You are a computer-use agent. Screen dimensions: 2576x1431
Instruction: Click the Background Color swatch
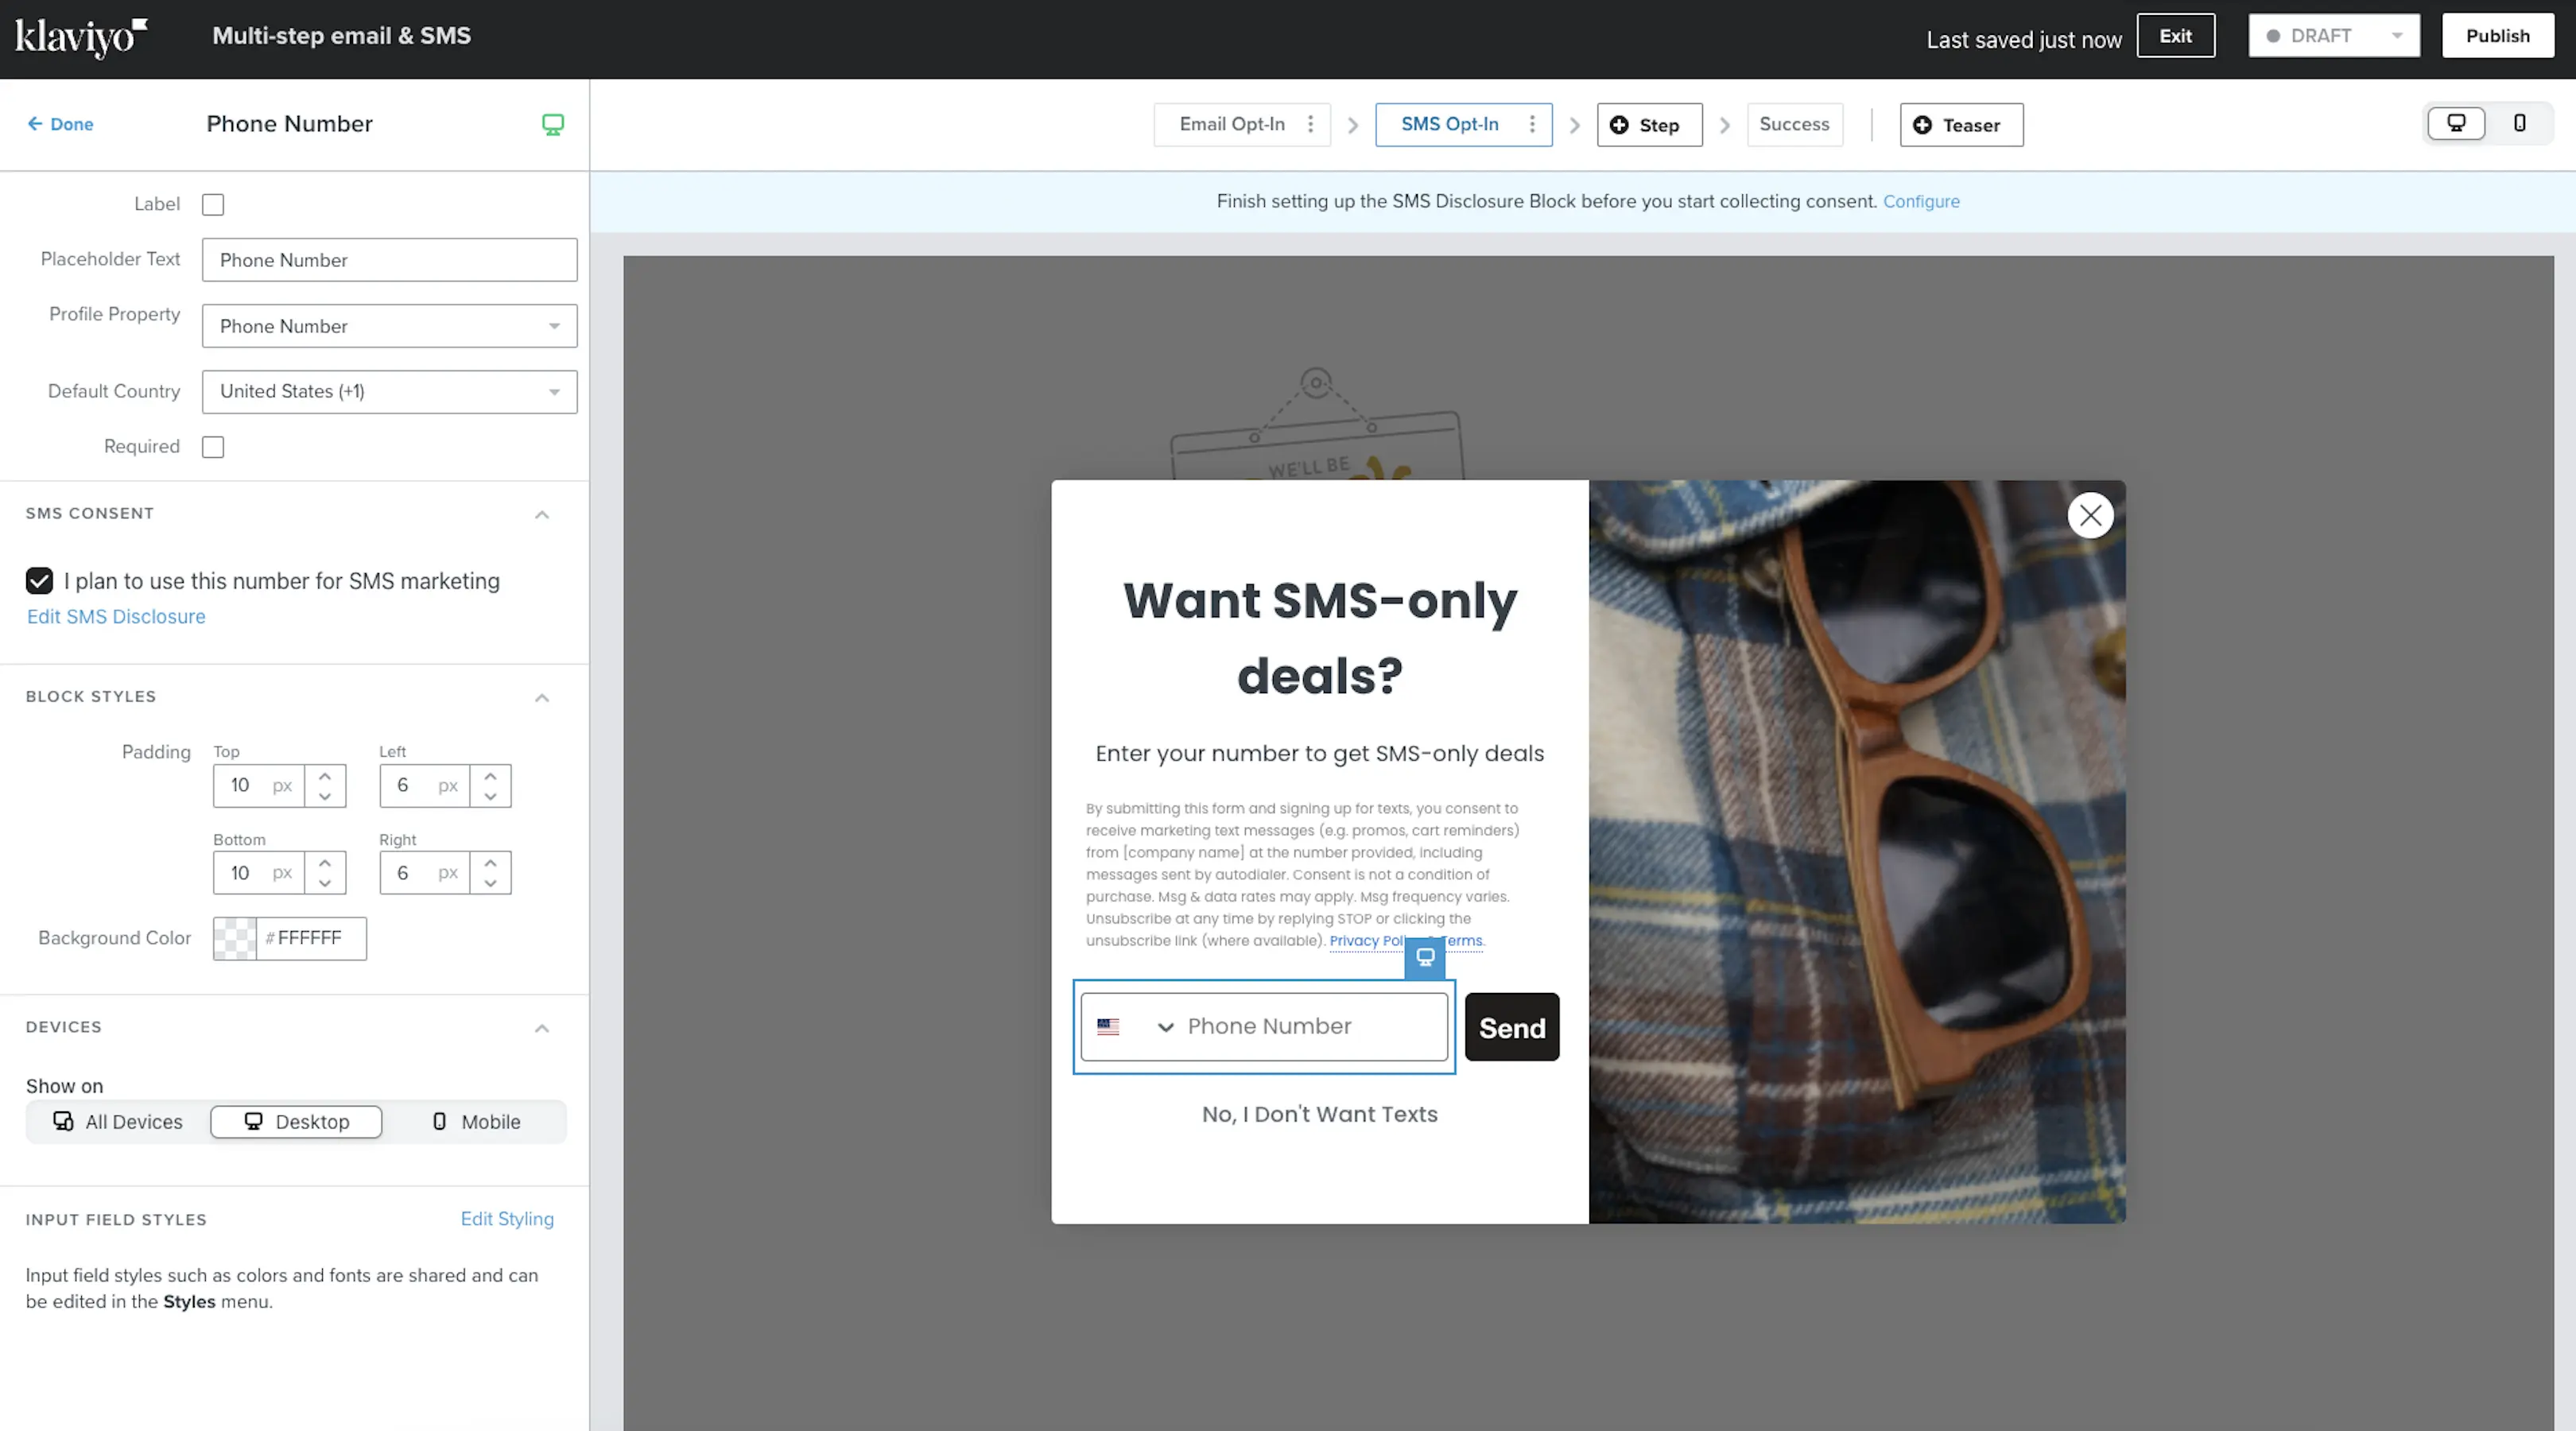coord(235,939)
